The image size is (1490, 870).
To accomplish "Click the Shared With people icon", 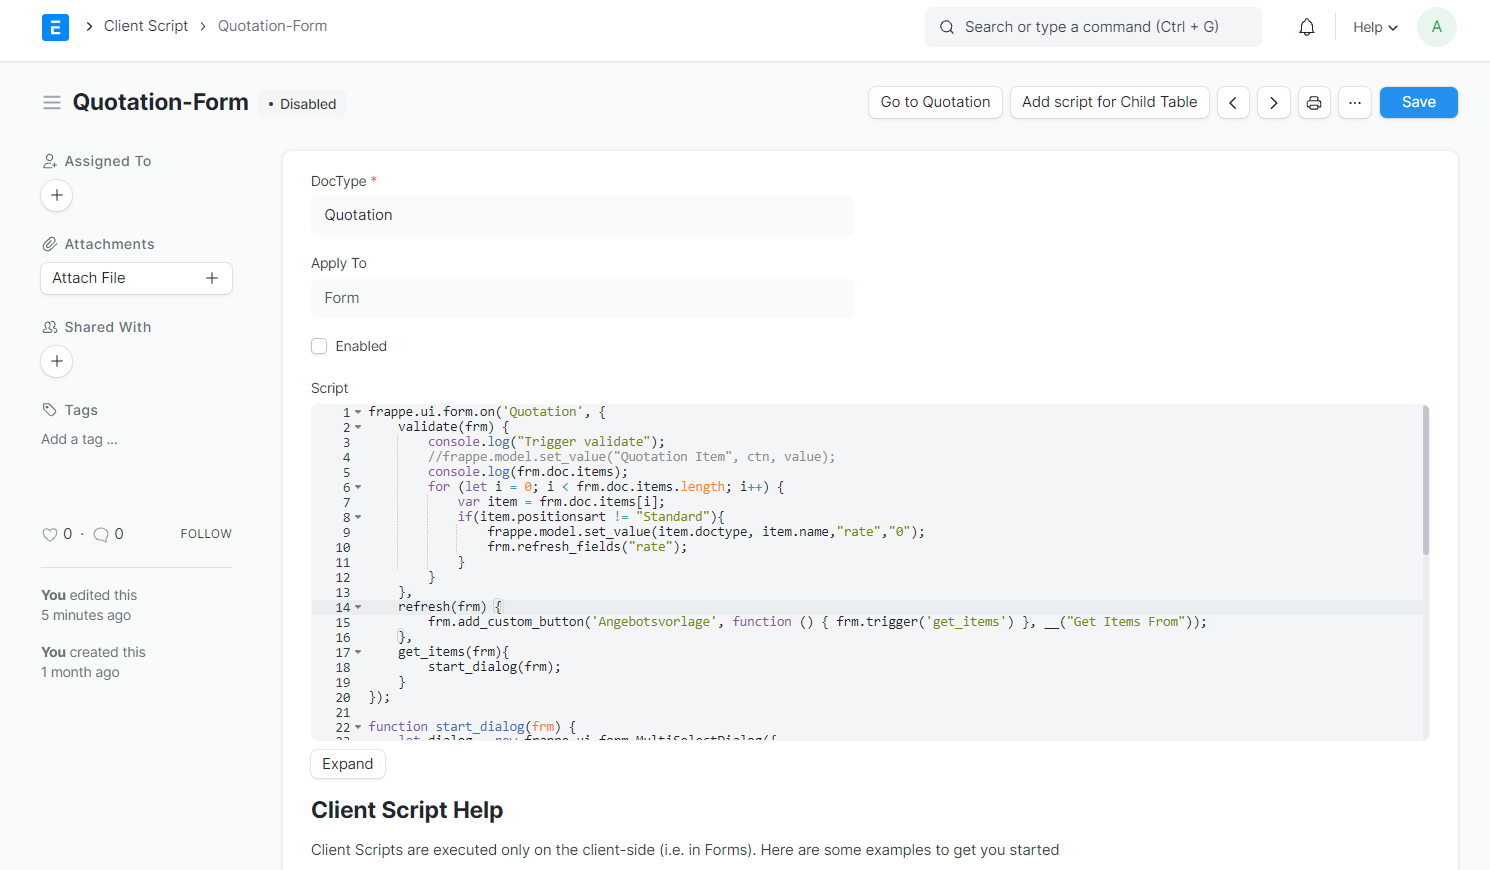I will [49, 327].
